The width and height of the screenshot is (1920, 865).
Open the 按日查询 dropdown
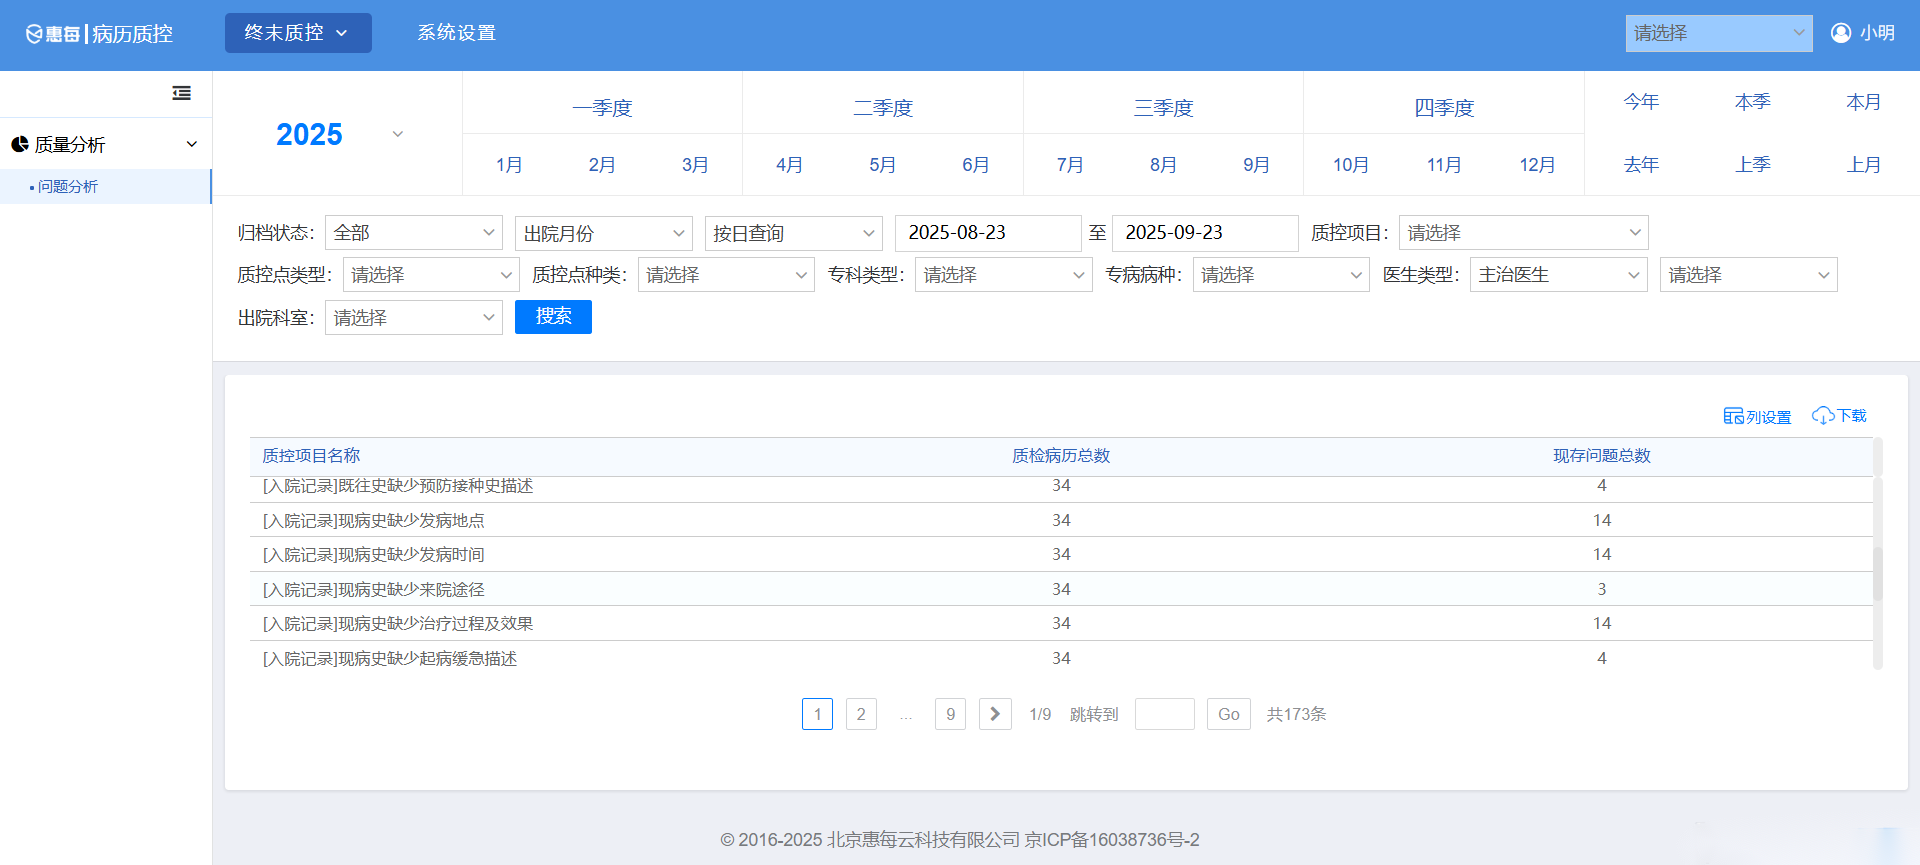794,233
